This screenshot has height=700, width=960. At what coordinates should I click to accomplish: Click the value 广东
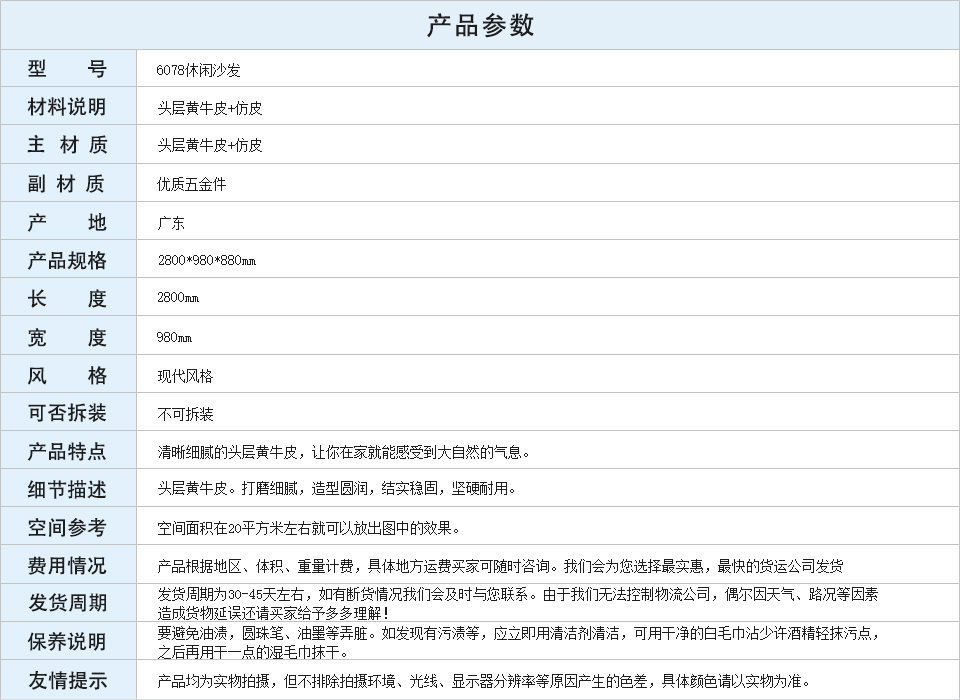pyautogui.click(x=171, y=223)
